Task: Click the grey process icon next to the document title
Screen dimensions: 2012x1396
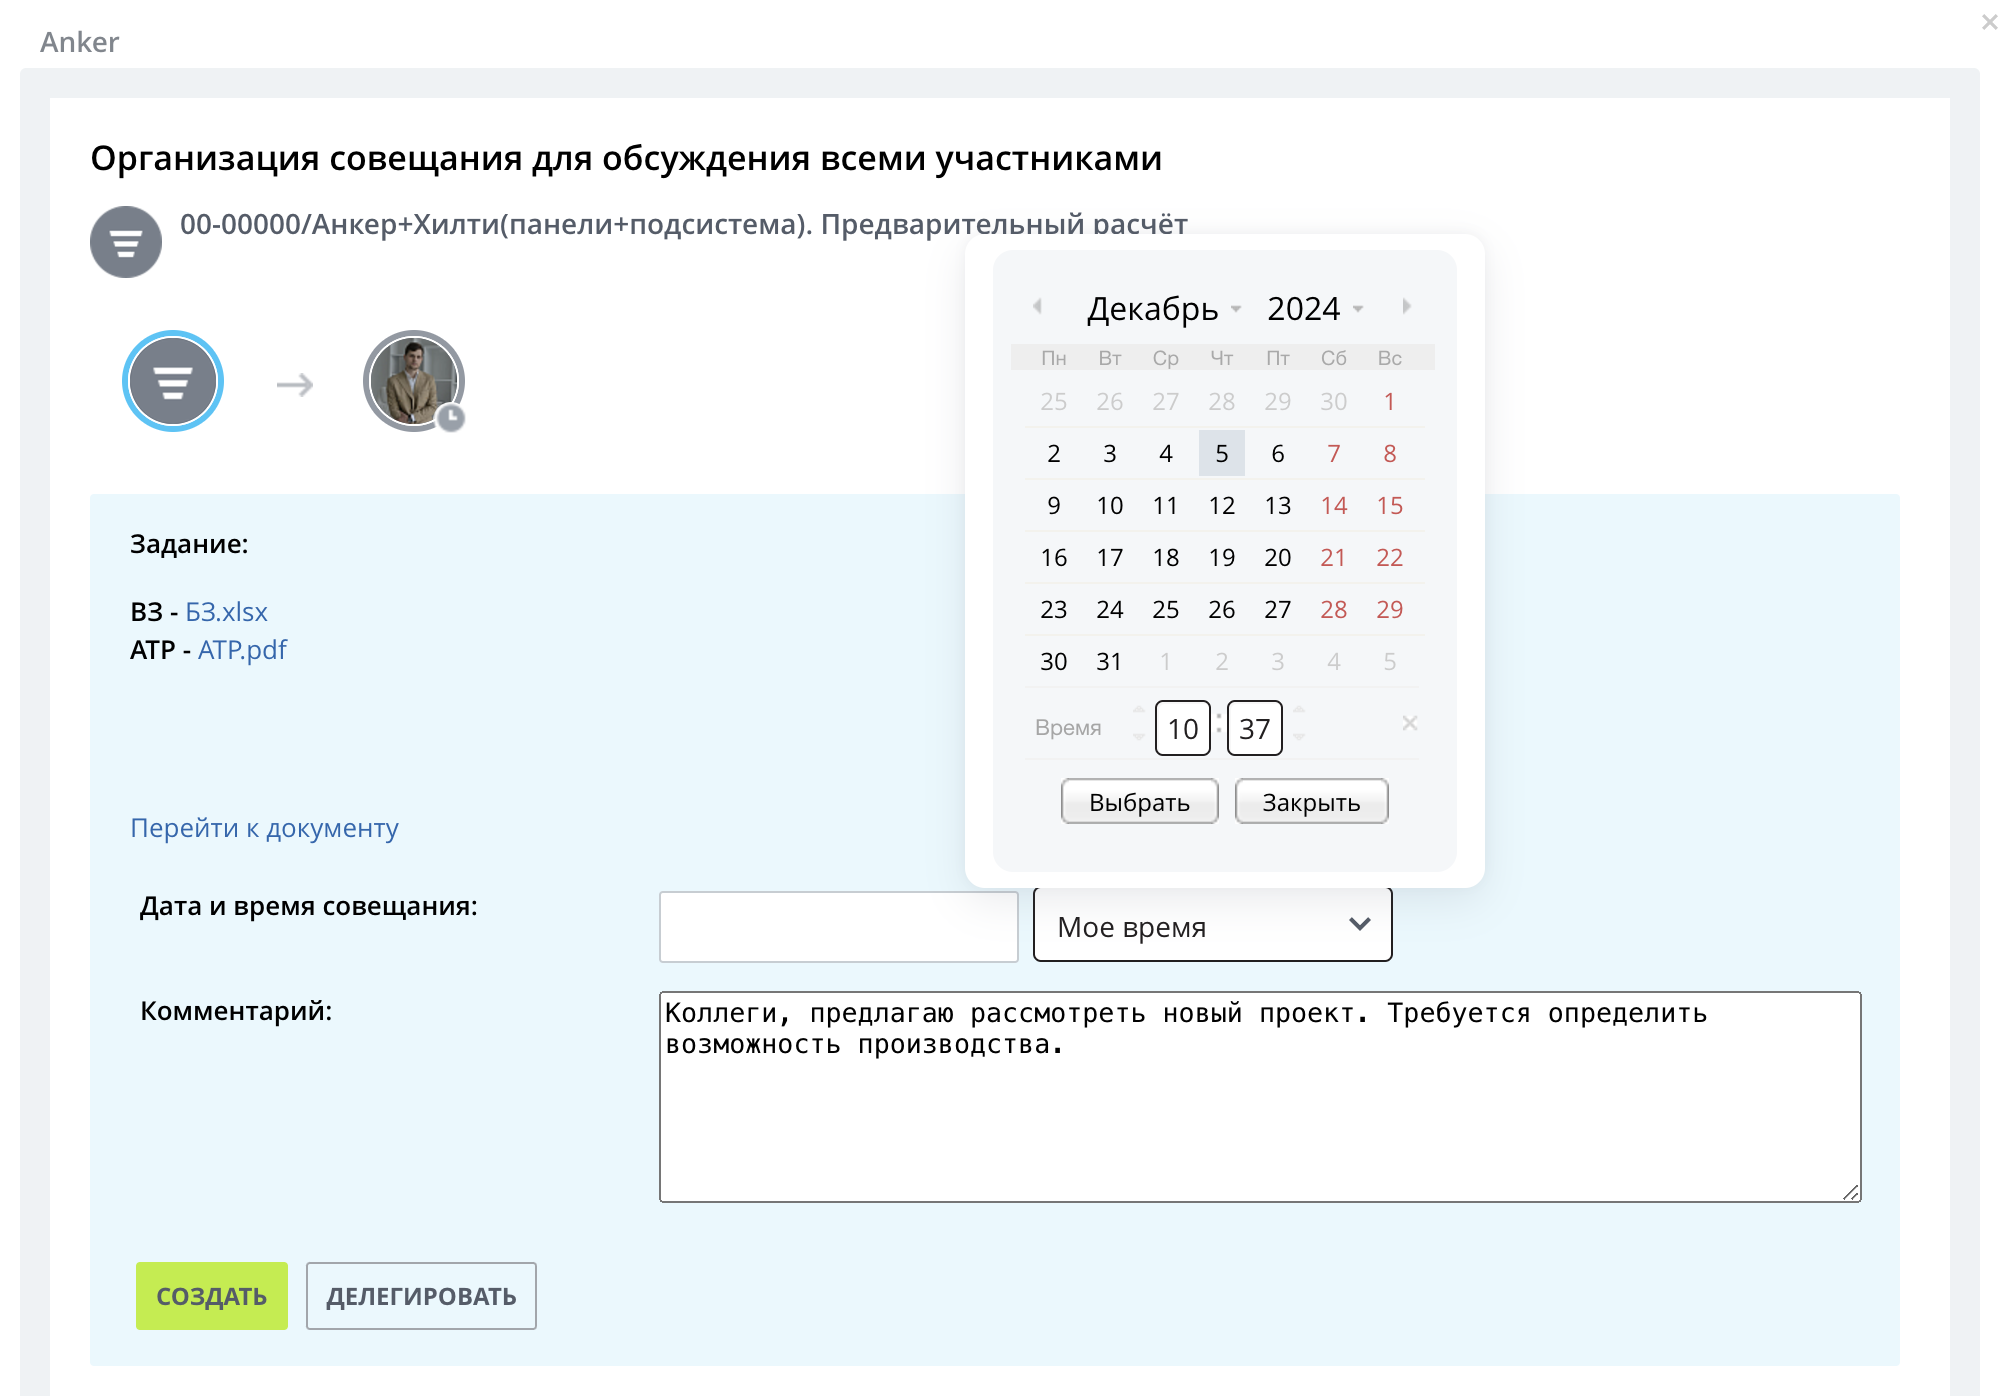Action: point(126,242)
